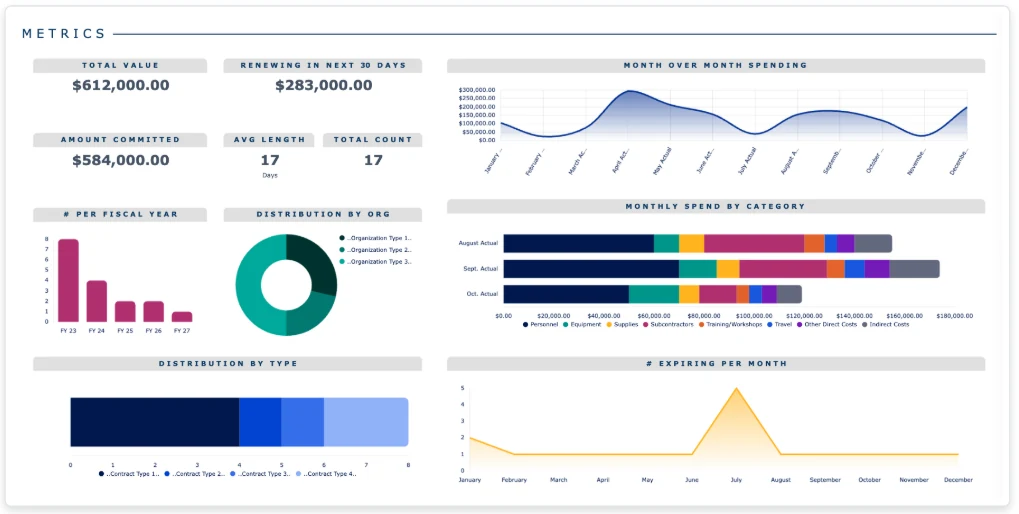The image size is (1019, 514).
Task: Click the magenta Subcontractors segment of August Actual
Action: point(754,244)
